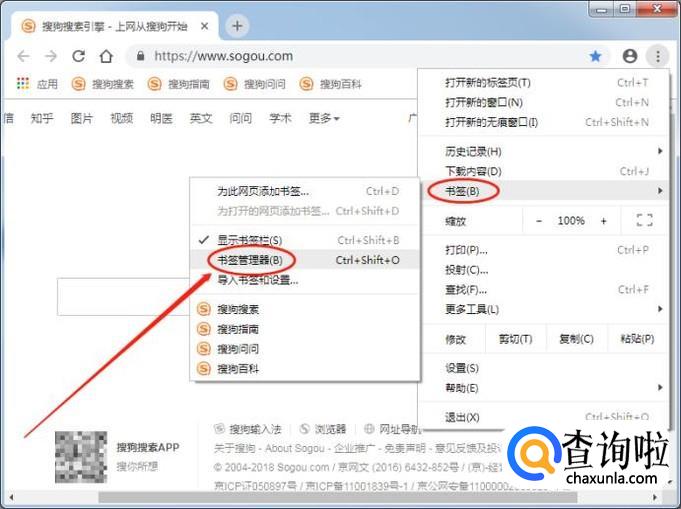Choose 导入书签和设置 menu item
Viewport: 681px width, 509px height.
tap(305, 280)
